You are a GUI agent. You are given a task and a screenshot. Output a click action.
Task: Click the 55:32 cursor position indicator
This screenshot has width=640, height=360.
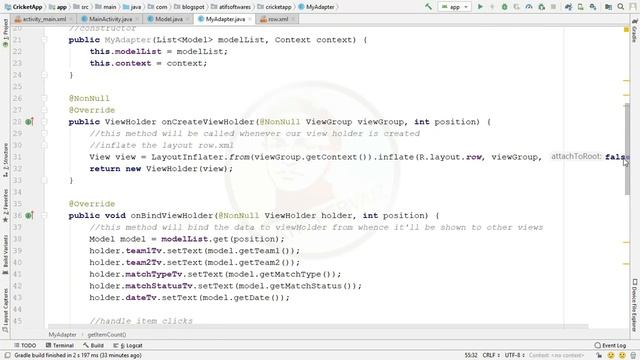tap(471, 356)
